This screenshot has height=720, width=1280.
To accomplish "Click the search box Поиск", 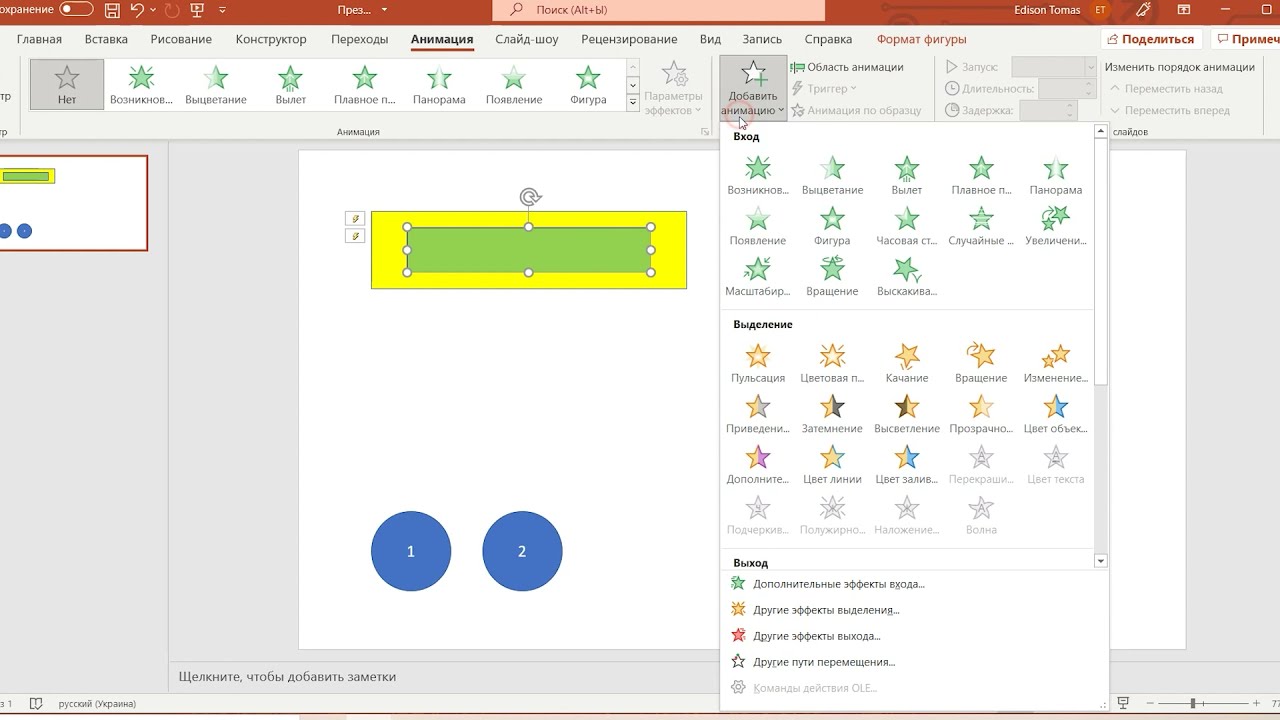I will pyautogui.click(x=660, y=10).
